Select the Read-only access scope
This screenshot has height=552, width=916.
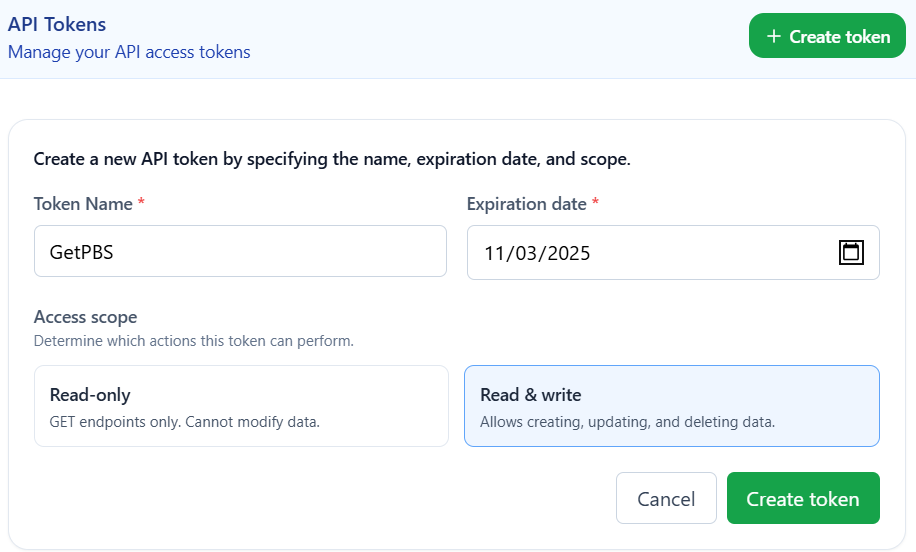[241, 406]
